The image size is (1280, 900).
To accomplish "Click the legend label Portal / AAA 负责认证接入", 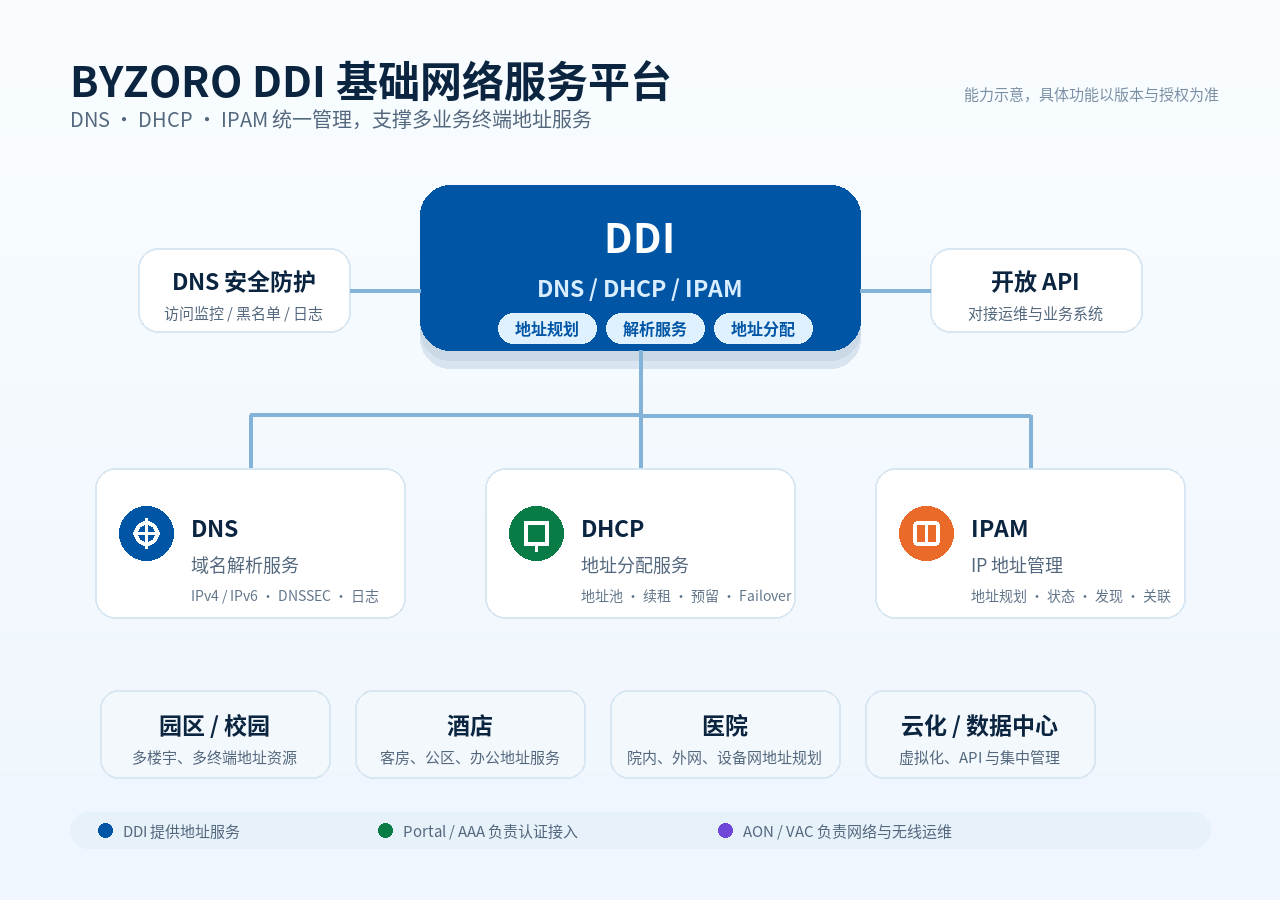I will click(x=491, y=831).
